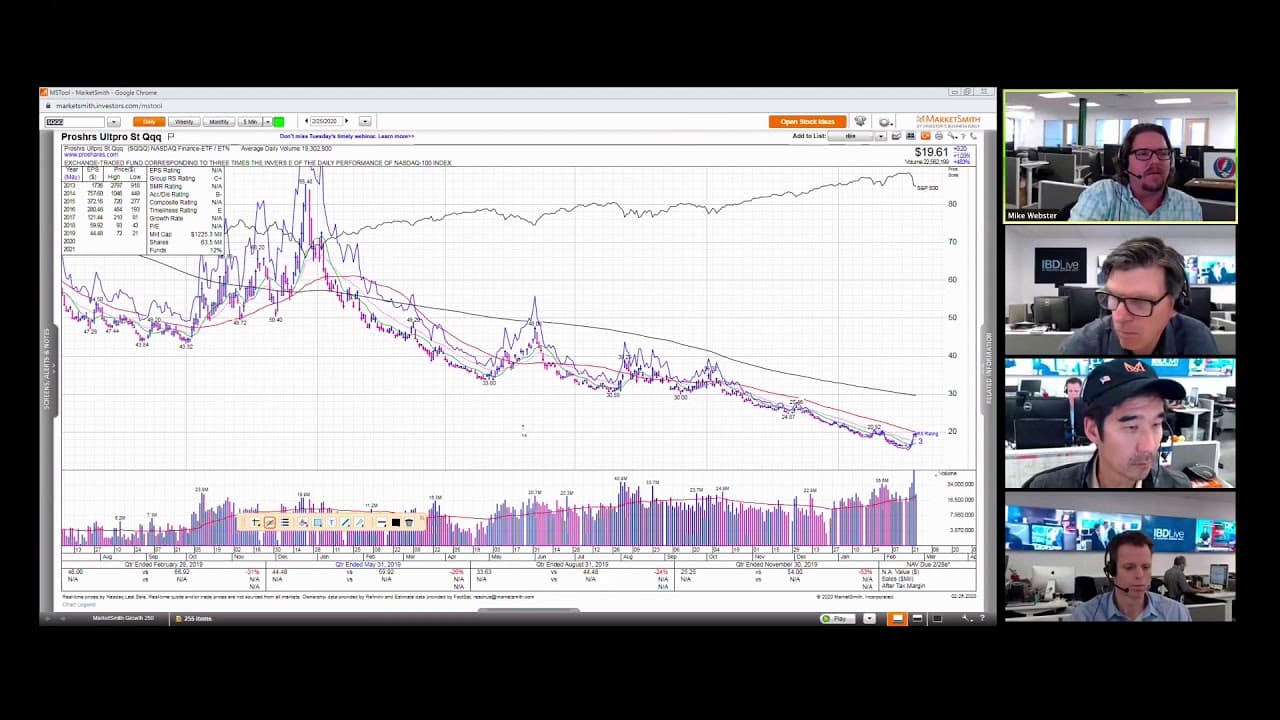Open the settings gear menu in toolbar

click(x=885, y=122)
